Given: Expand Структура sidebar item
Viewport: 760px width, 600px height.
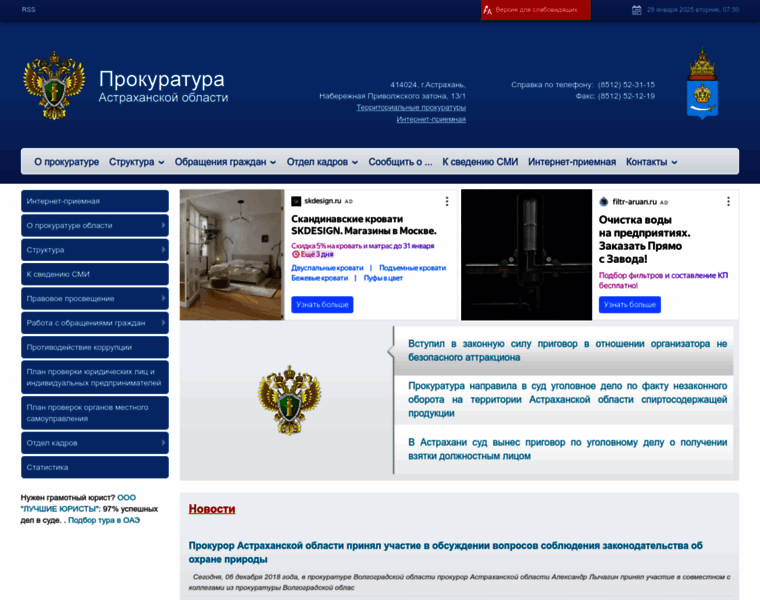Looking at the screenshot, I should [95, 250].
